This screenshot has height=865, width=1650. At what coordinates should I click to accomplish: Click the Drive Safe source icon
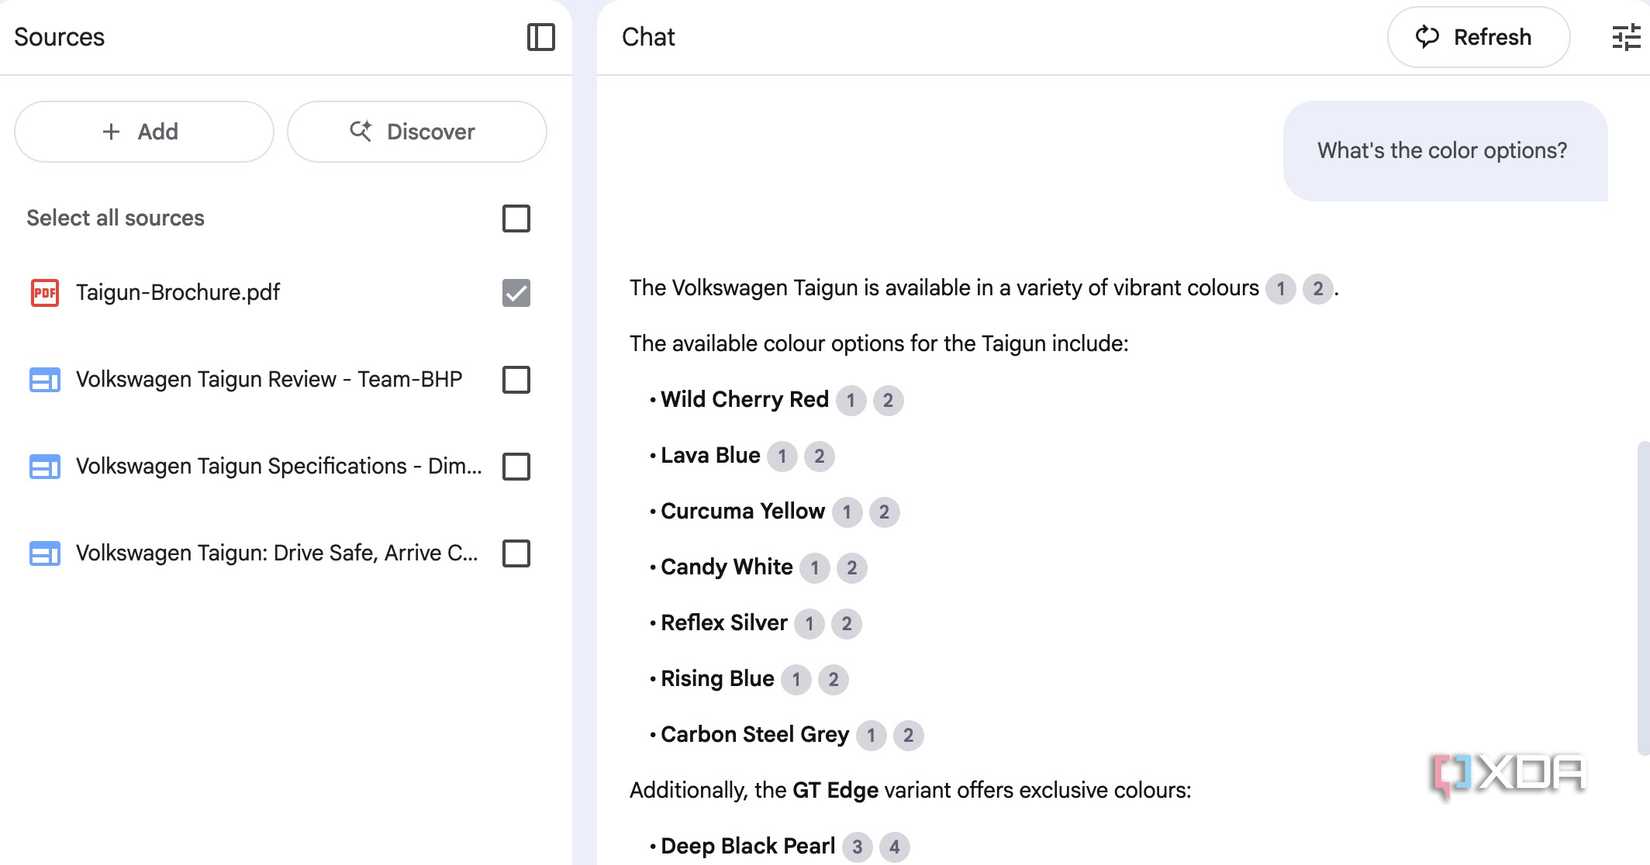coord(45,554)
